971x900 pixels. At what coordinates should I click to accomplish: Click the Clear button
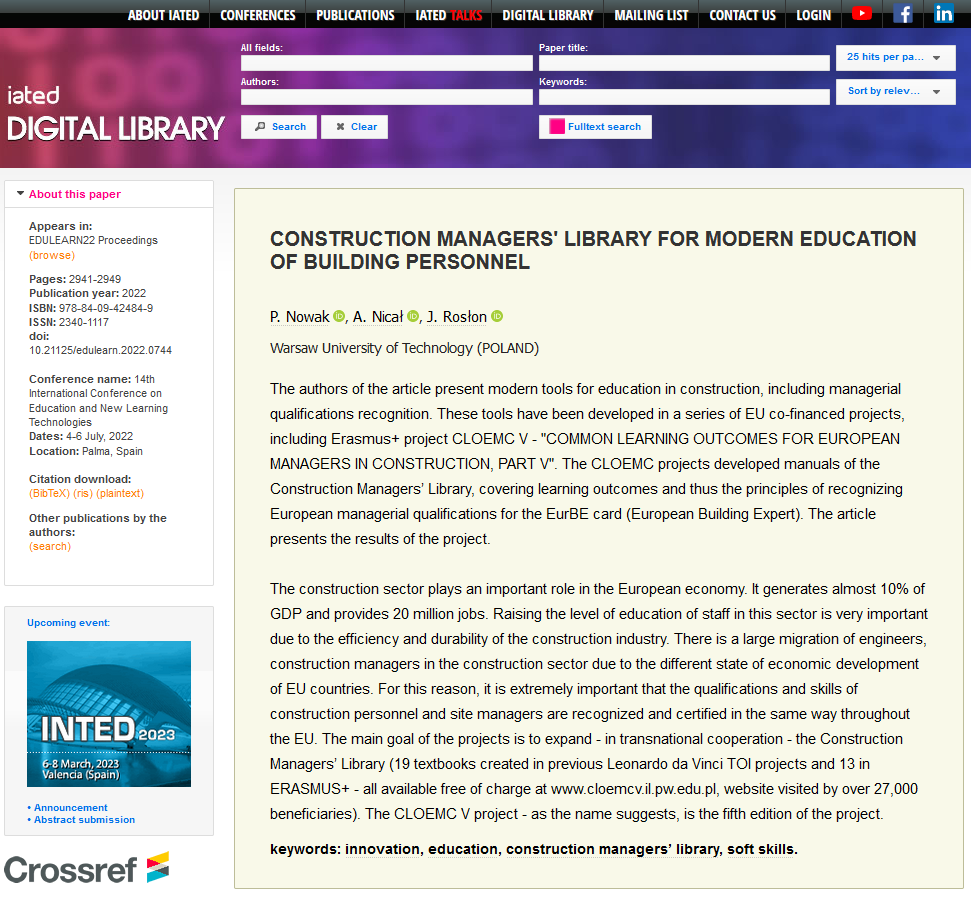pos(354,127)
